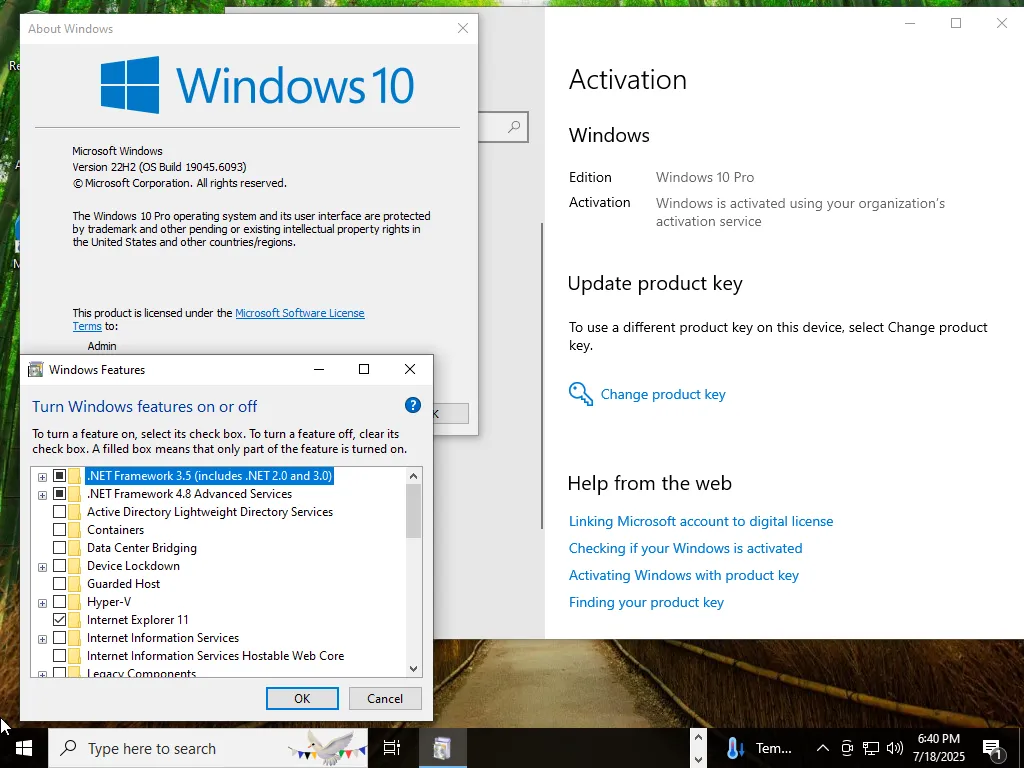Open the Windows Features help question icon

point(413,405)
